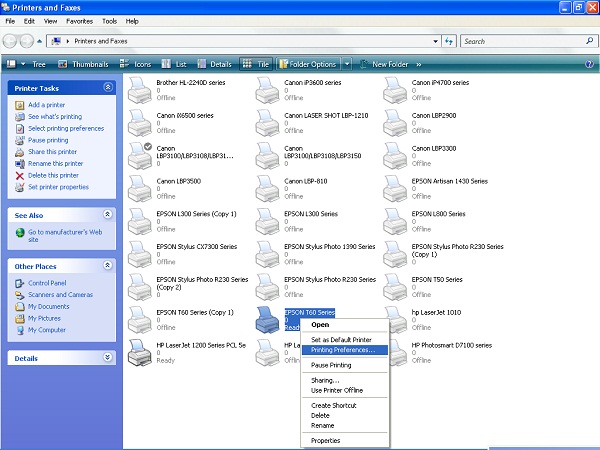
Task: Open the address bar dropdown arrow
Action: 435,41
